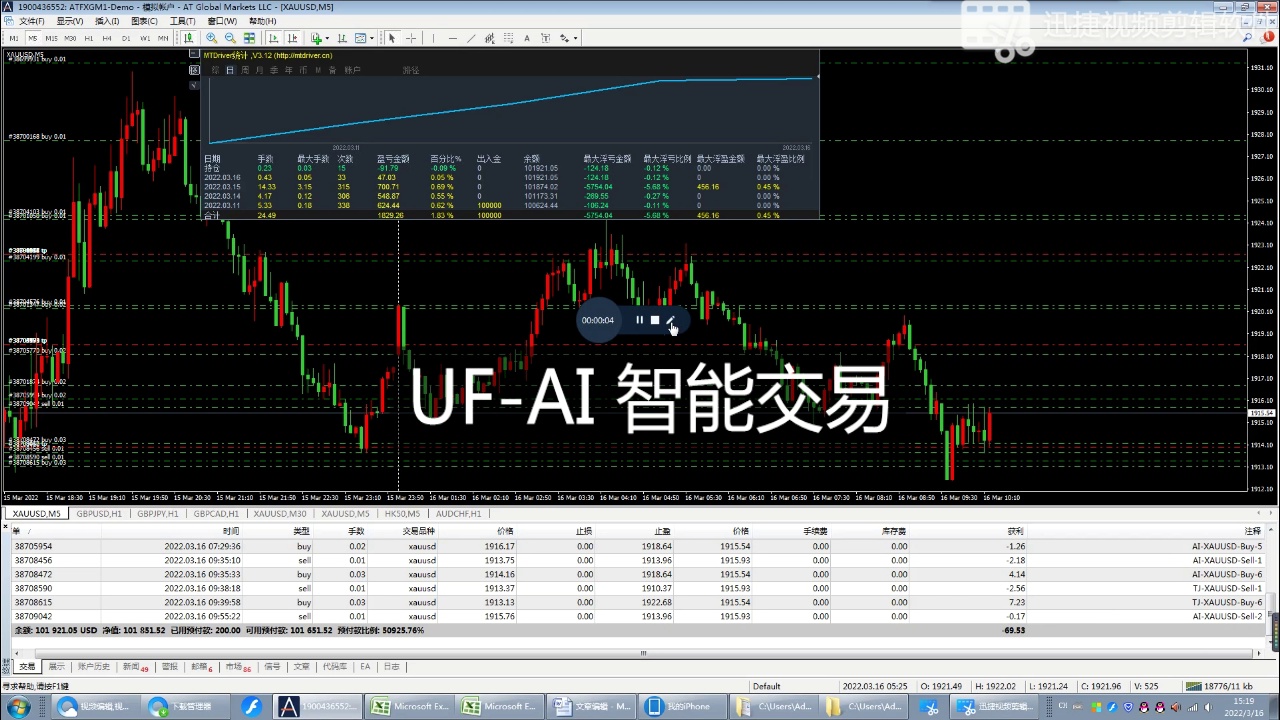Switch to the HK50,M5 chart tab
Image resolution: width=1280 pixels, height=720 pixels.
click(x=402, y=514)
